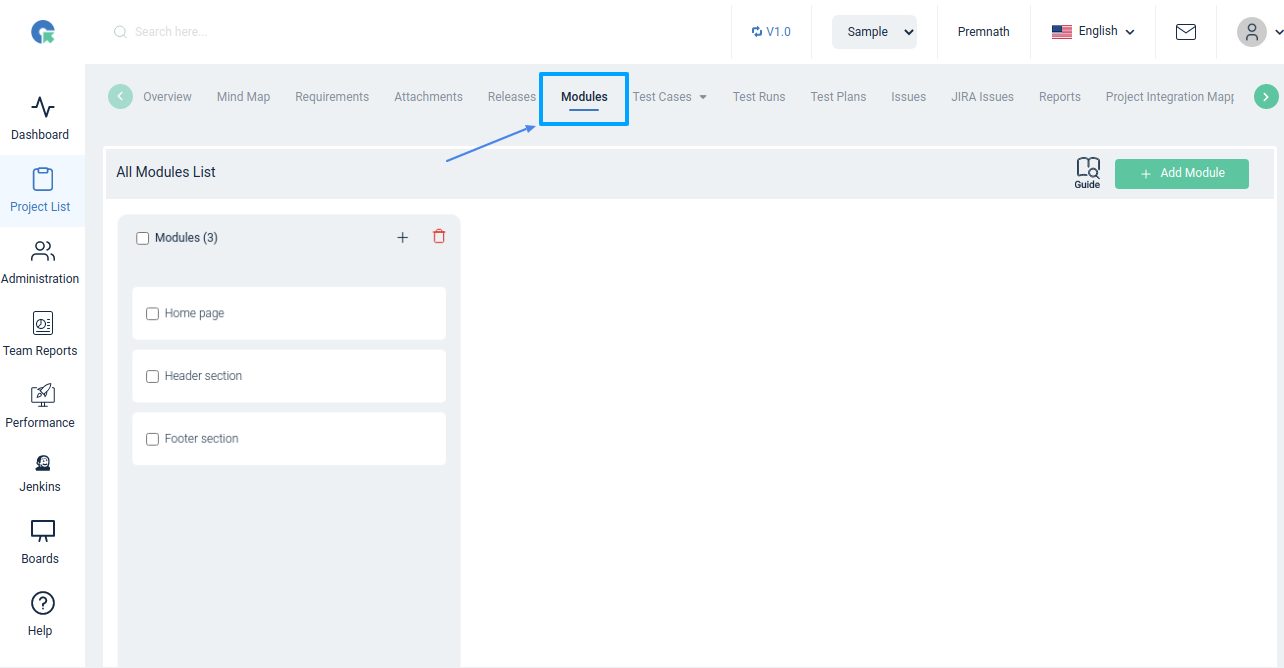Screen dimensions: 1284x668
Task: Click the V1.0 version sync icon
Action: pos(757,32)
